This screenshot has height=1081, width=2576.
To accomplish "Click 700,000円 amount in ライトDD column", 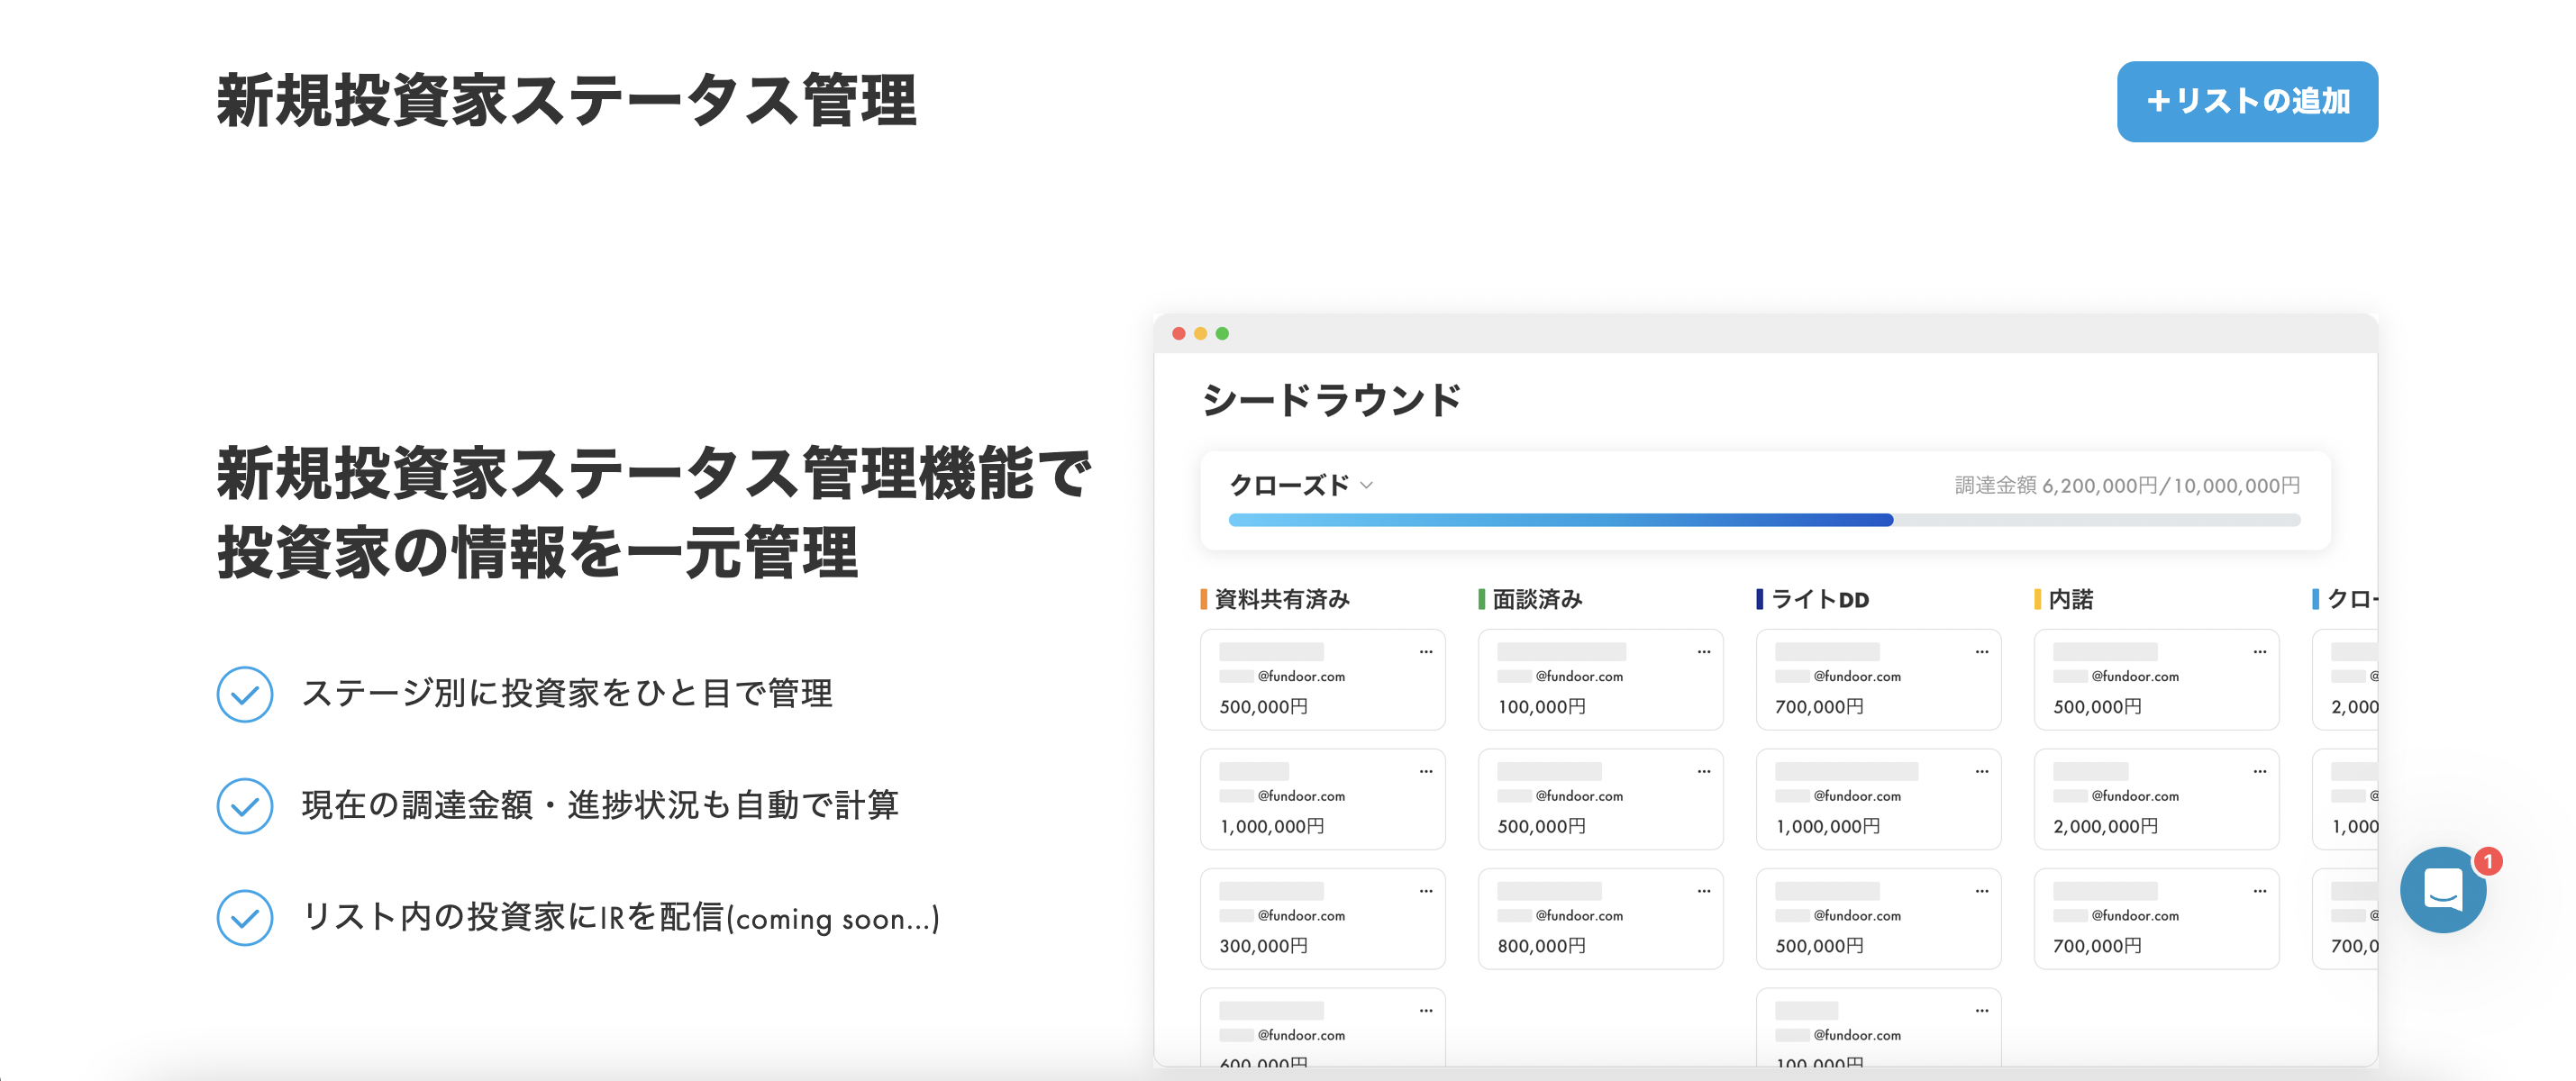I will tap(1819, 707).
